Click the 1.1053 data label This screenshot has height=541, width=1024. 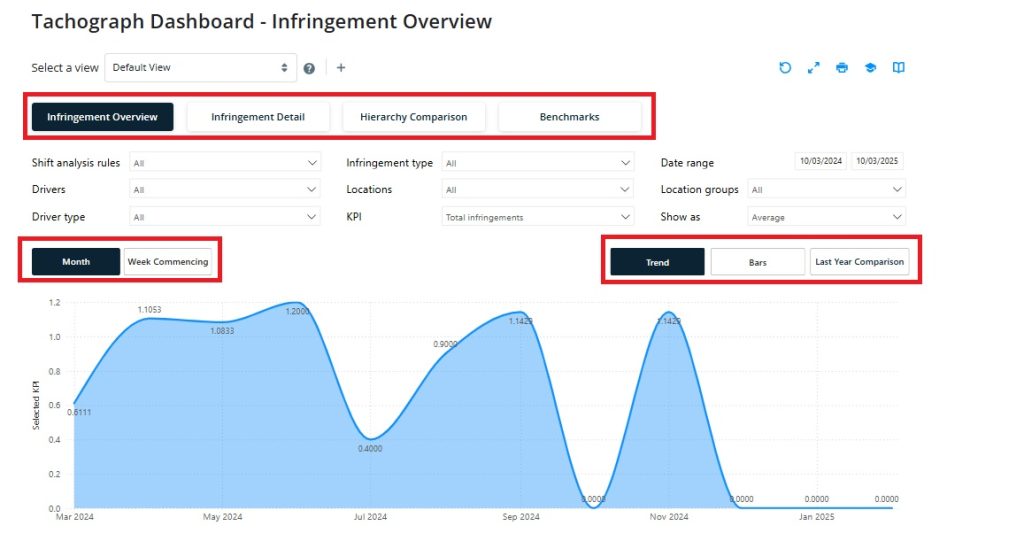[150, 310]
